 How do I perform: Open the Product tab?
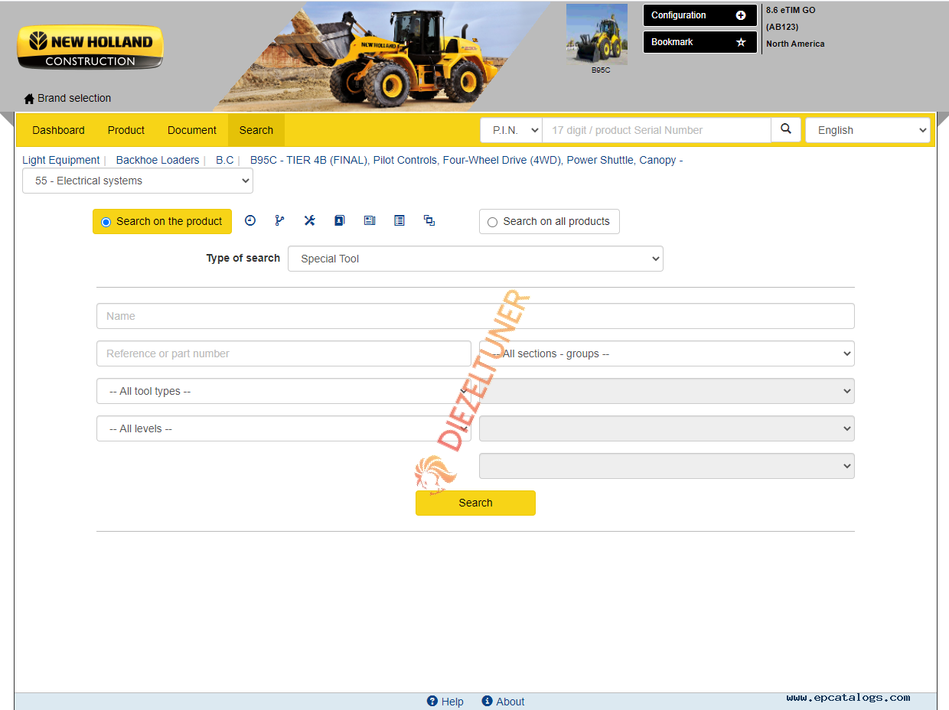[126, 130]
